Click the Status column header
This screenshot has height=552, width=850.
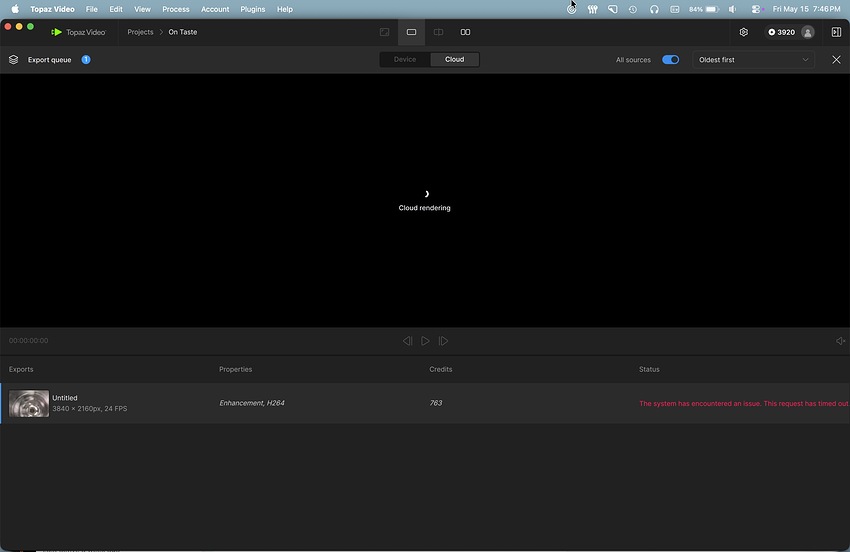pyautogui.click(x=649, y=369)
